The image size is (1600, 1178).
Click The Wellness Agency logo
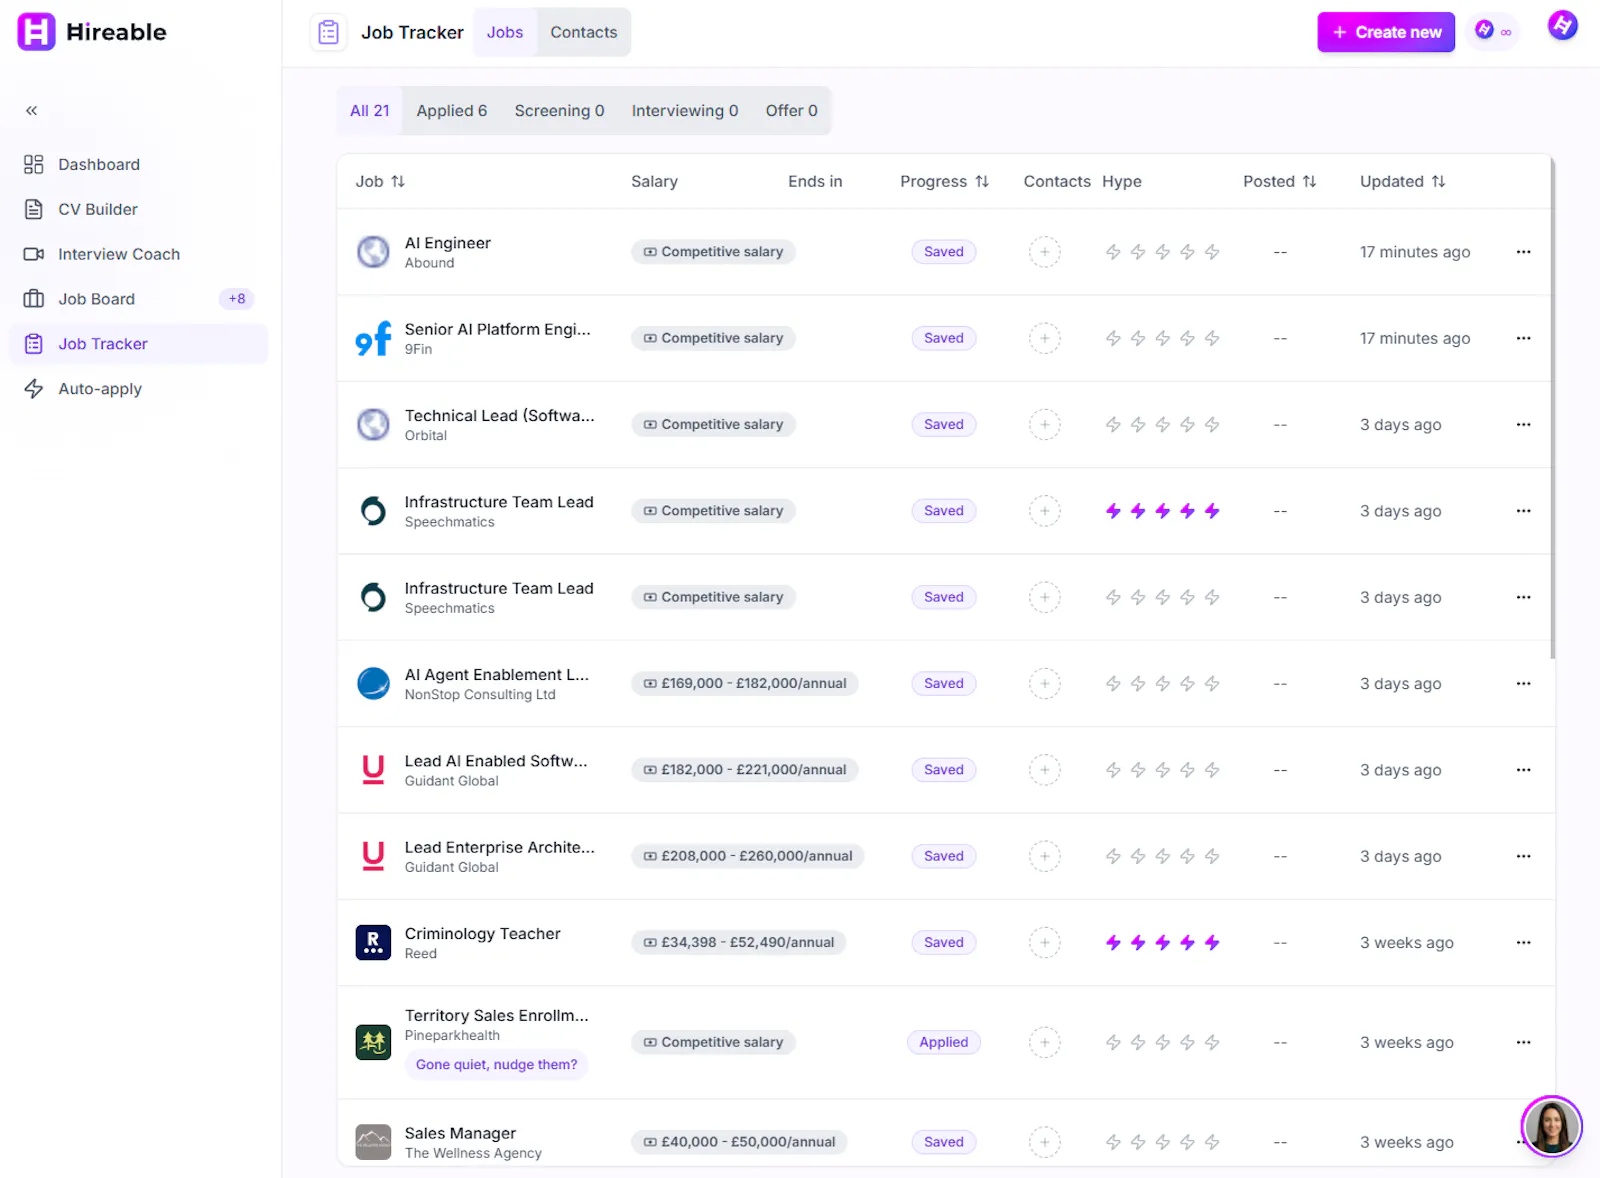(373, 1142)
